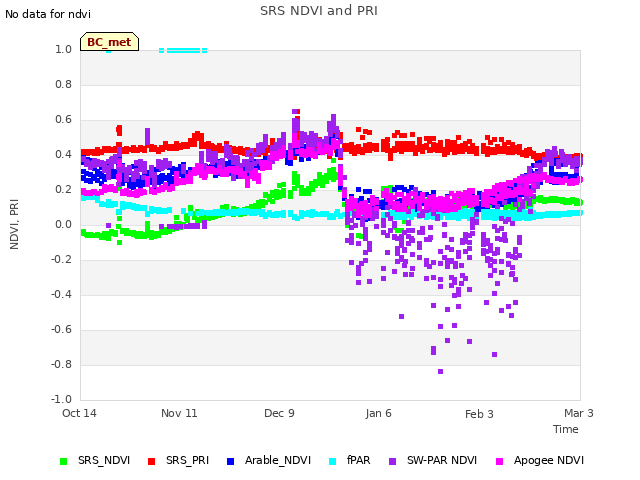Click the Feb 3 x-axis label

479,414
